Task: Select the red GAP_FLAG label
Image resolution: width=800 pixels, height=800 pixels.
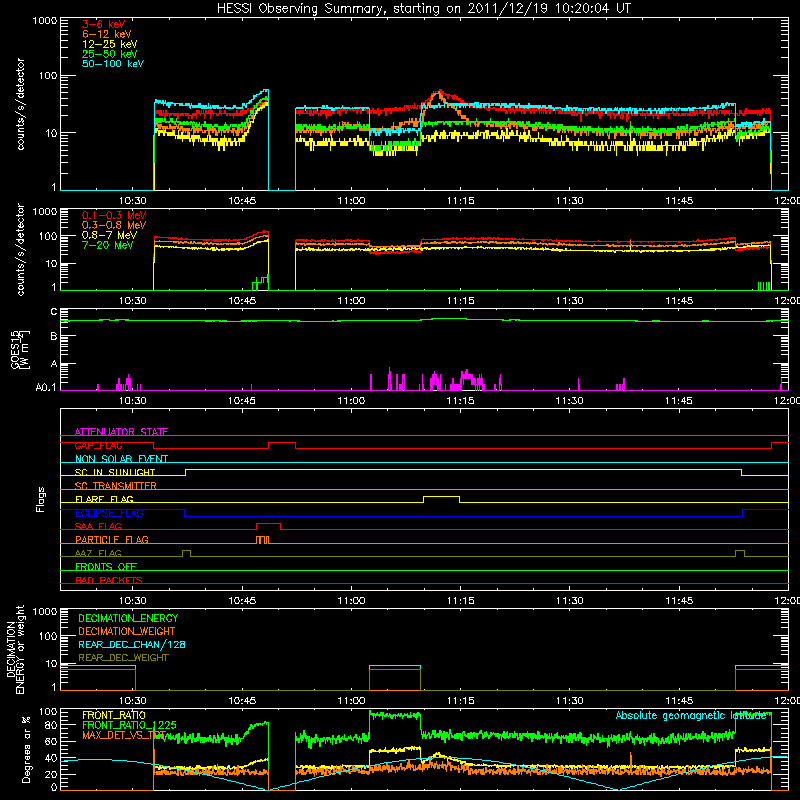Action: pyautogui.click(x=98, y=445)
